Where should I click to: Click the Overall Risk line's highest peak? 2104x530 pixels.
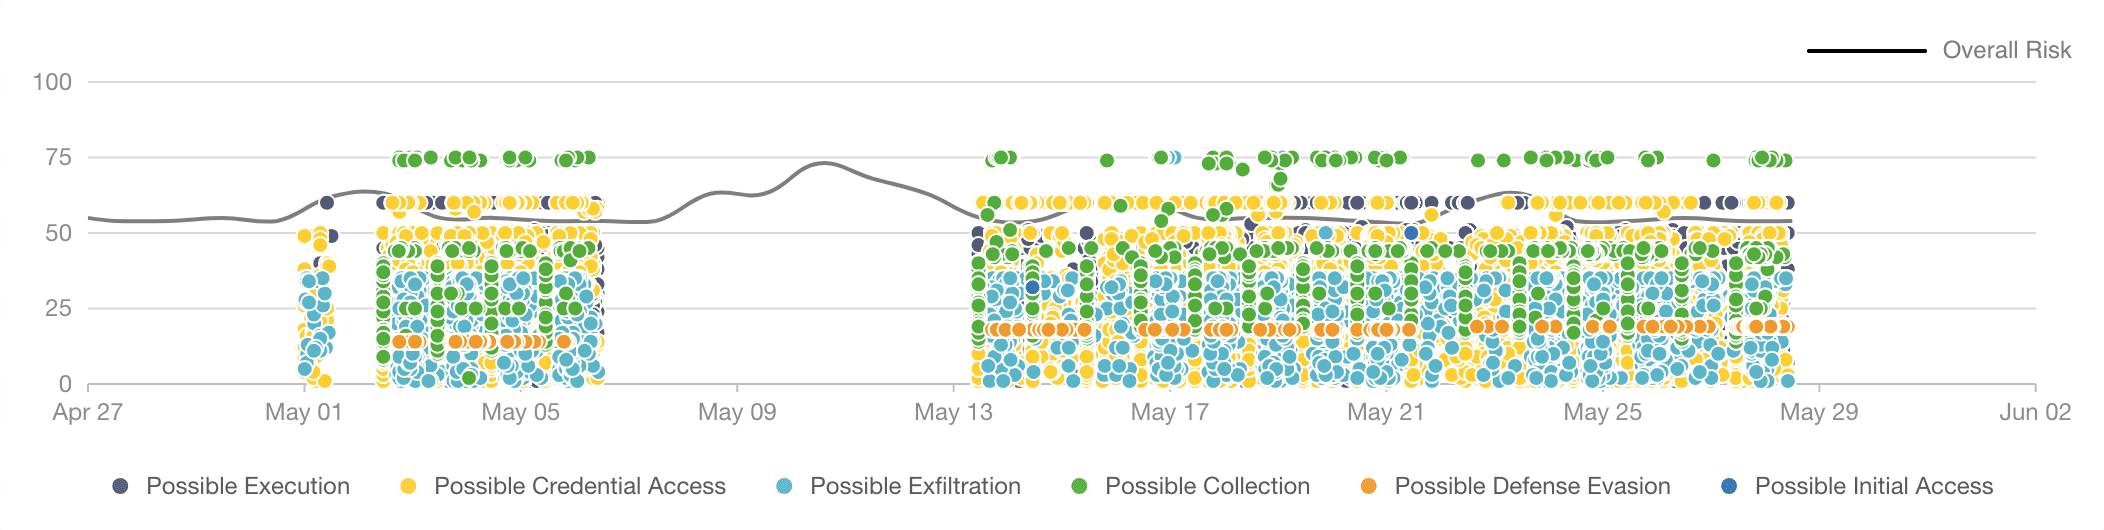point(823,163)
